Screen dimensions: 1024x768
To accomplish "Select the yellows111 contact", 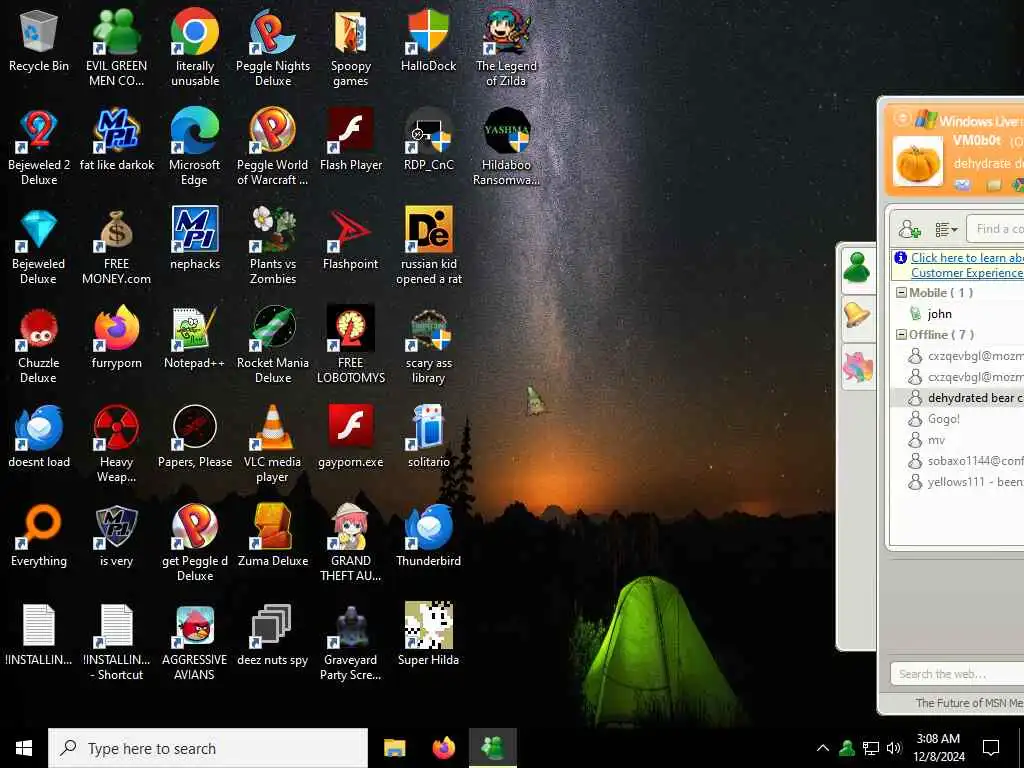I will click(x=967, y=482).
